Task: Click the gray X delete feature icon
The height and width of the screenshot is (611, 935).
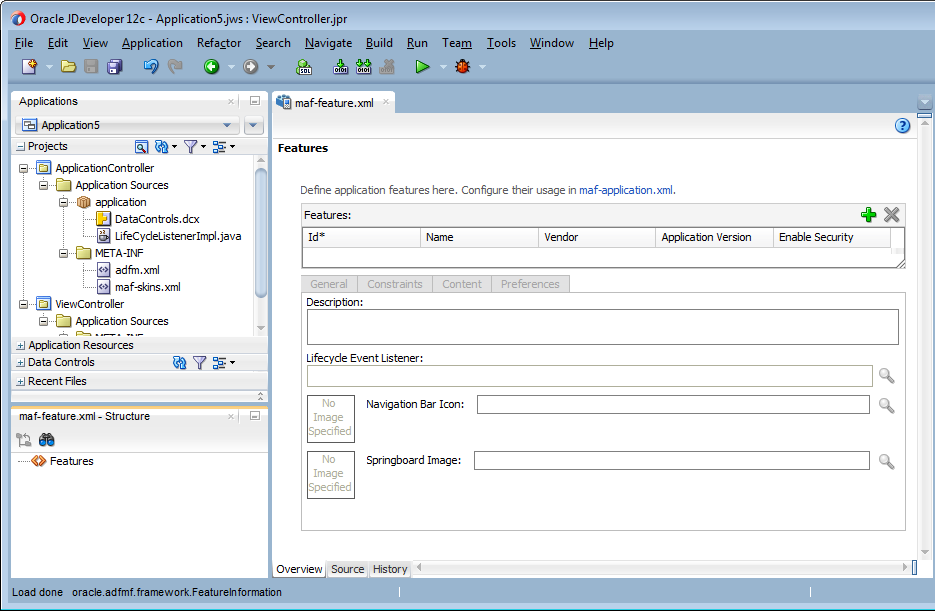Action: coord(892,215)
